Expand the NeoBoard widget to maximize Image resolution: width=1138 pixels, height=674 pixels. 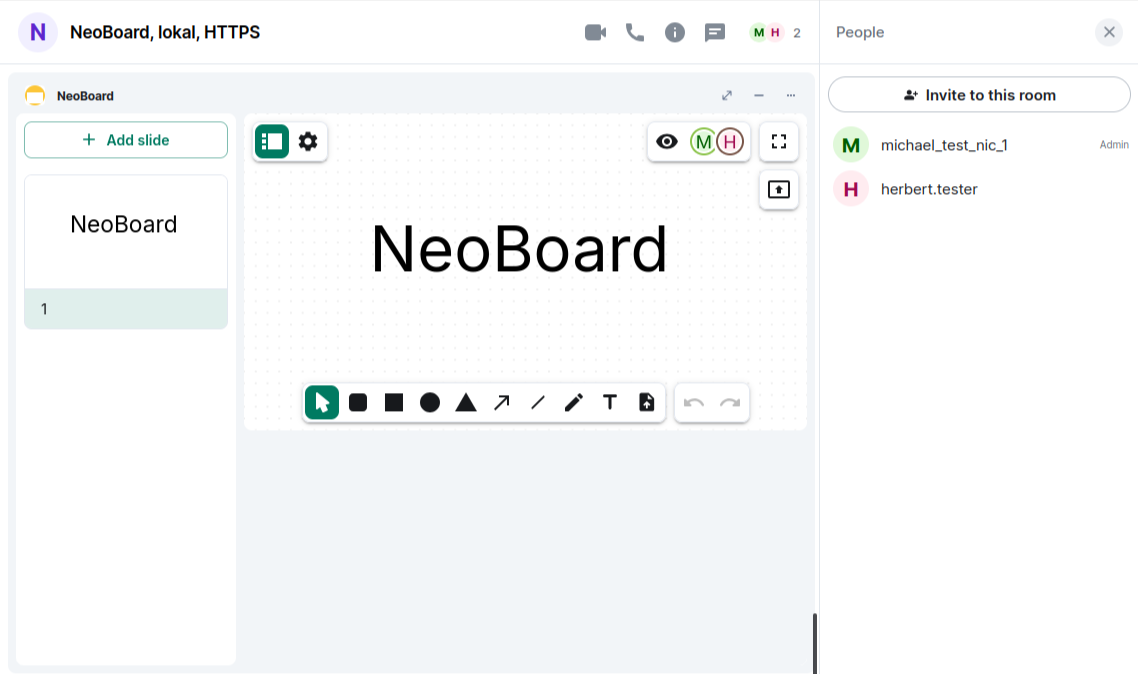727,96
